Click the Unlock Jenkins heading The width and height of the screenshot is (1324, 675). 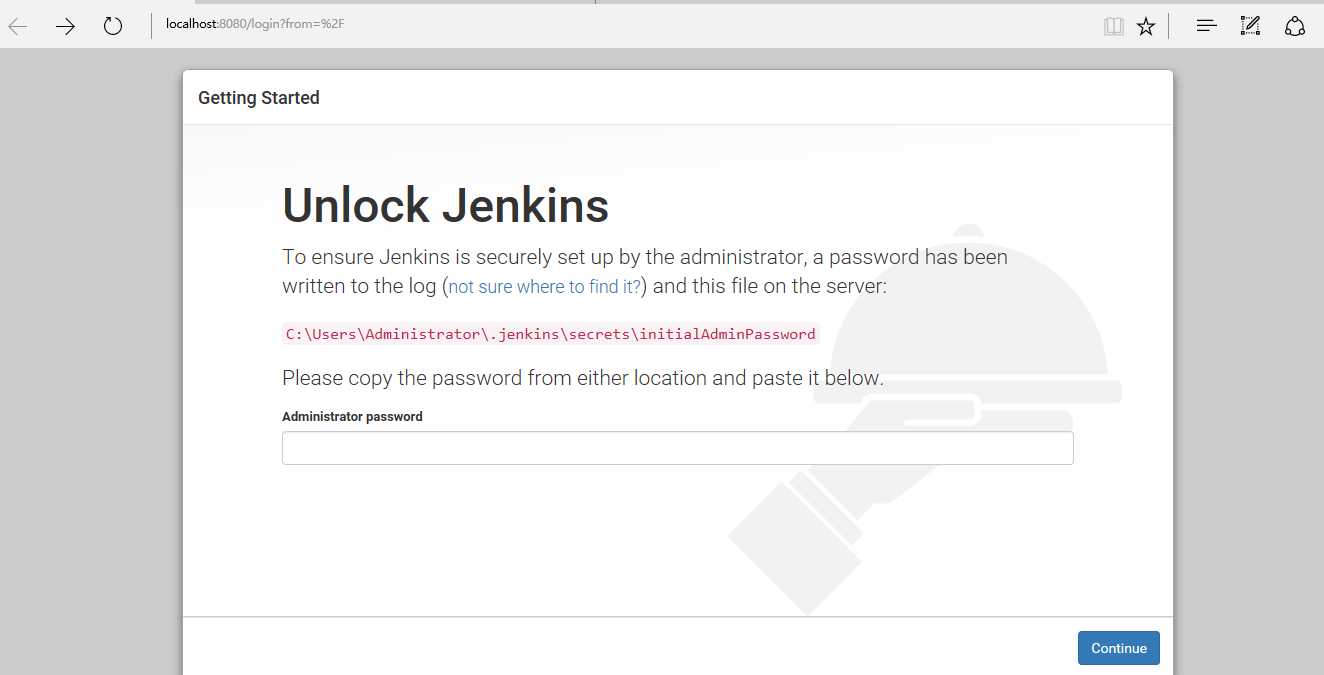point(445,205)
